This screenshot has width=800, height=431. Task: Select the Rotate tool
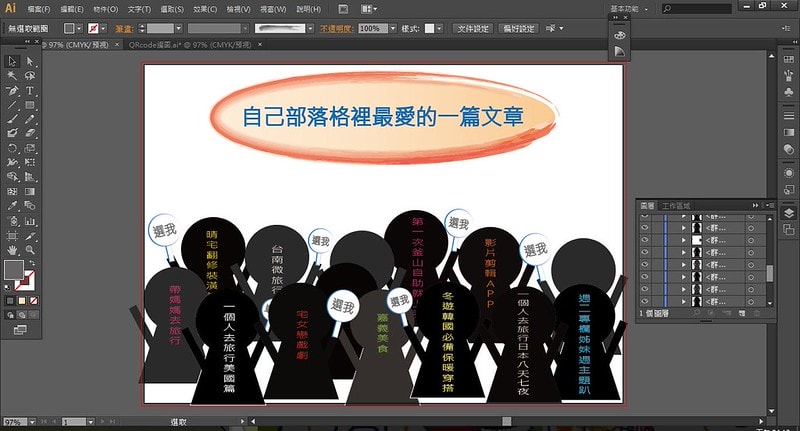pyautogui.click(x=12, y=148)
